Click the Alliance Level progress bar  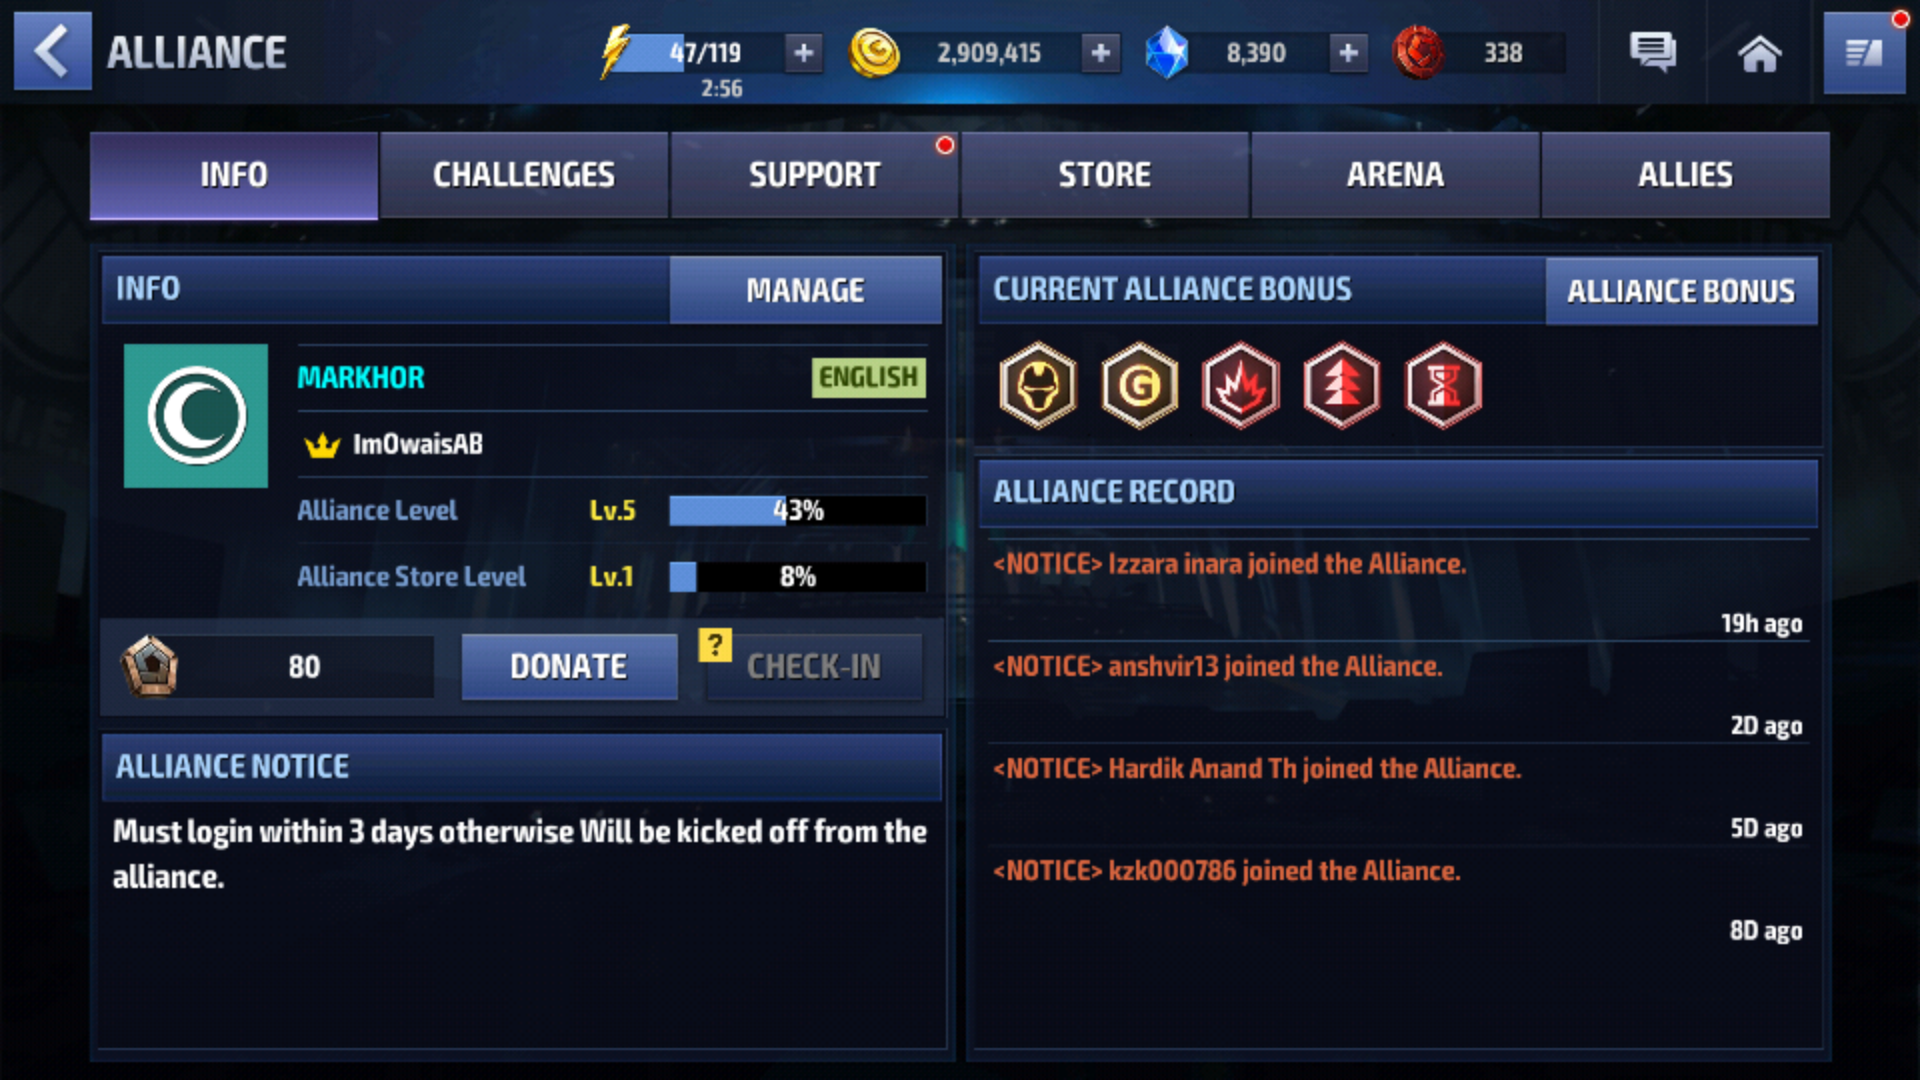797,510
